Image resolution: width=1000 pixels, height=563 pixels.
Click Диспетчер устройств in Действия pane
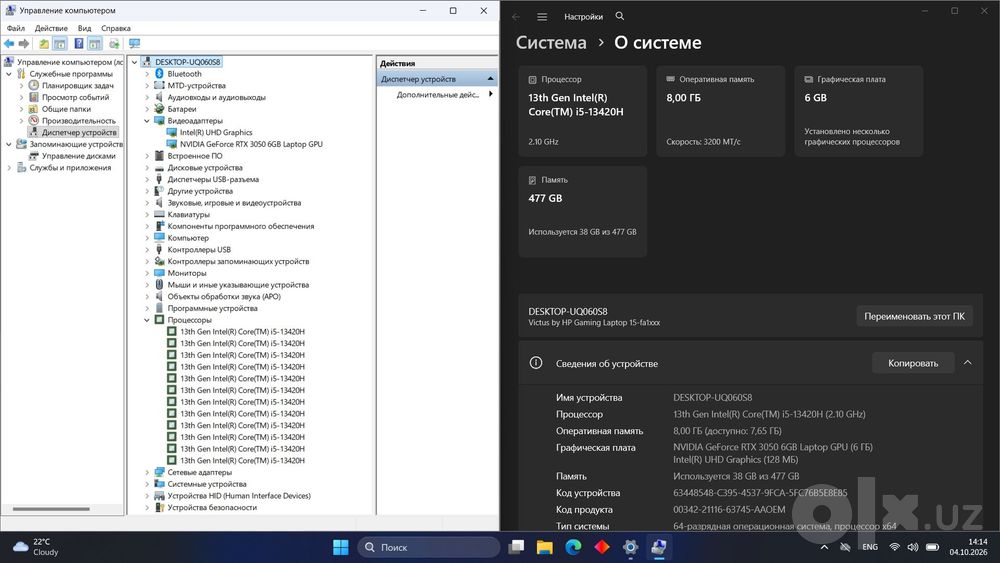click(x=437, y=79)
